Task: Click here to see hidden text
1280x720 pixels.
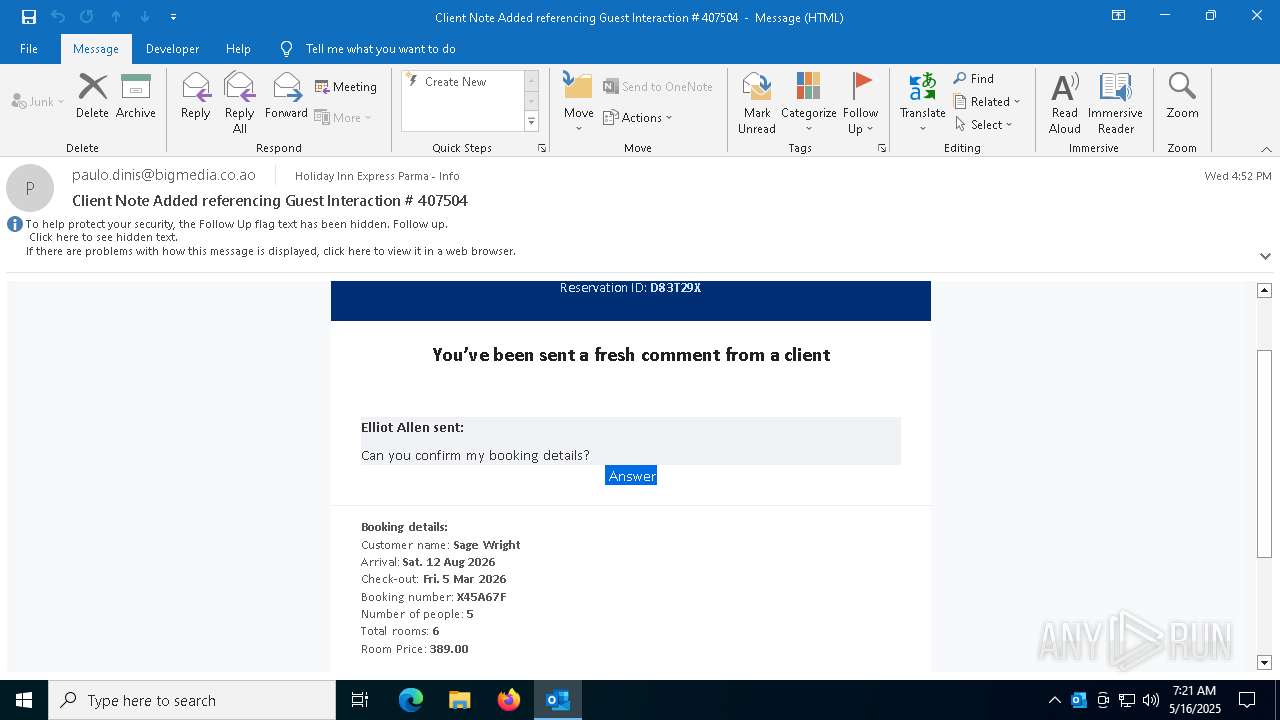Action: coord(103,237)
